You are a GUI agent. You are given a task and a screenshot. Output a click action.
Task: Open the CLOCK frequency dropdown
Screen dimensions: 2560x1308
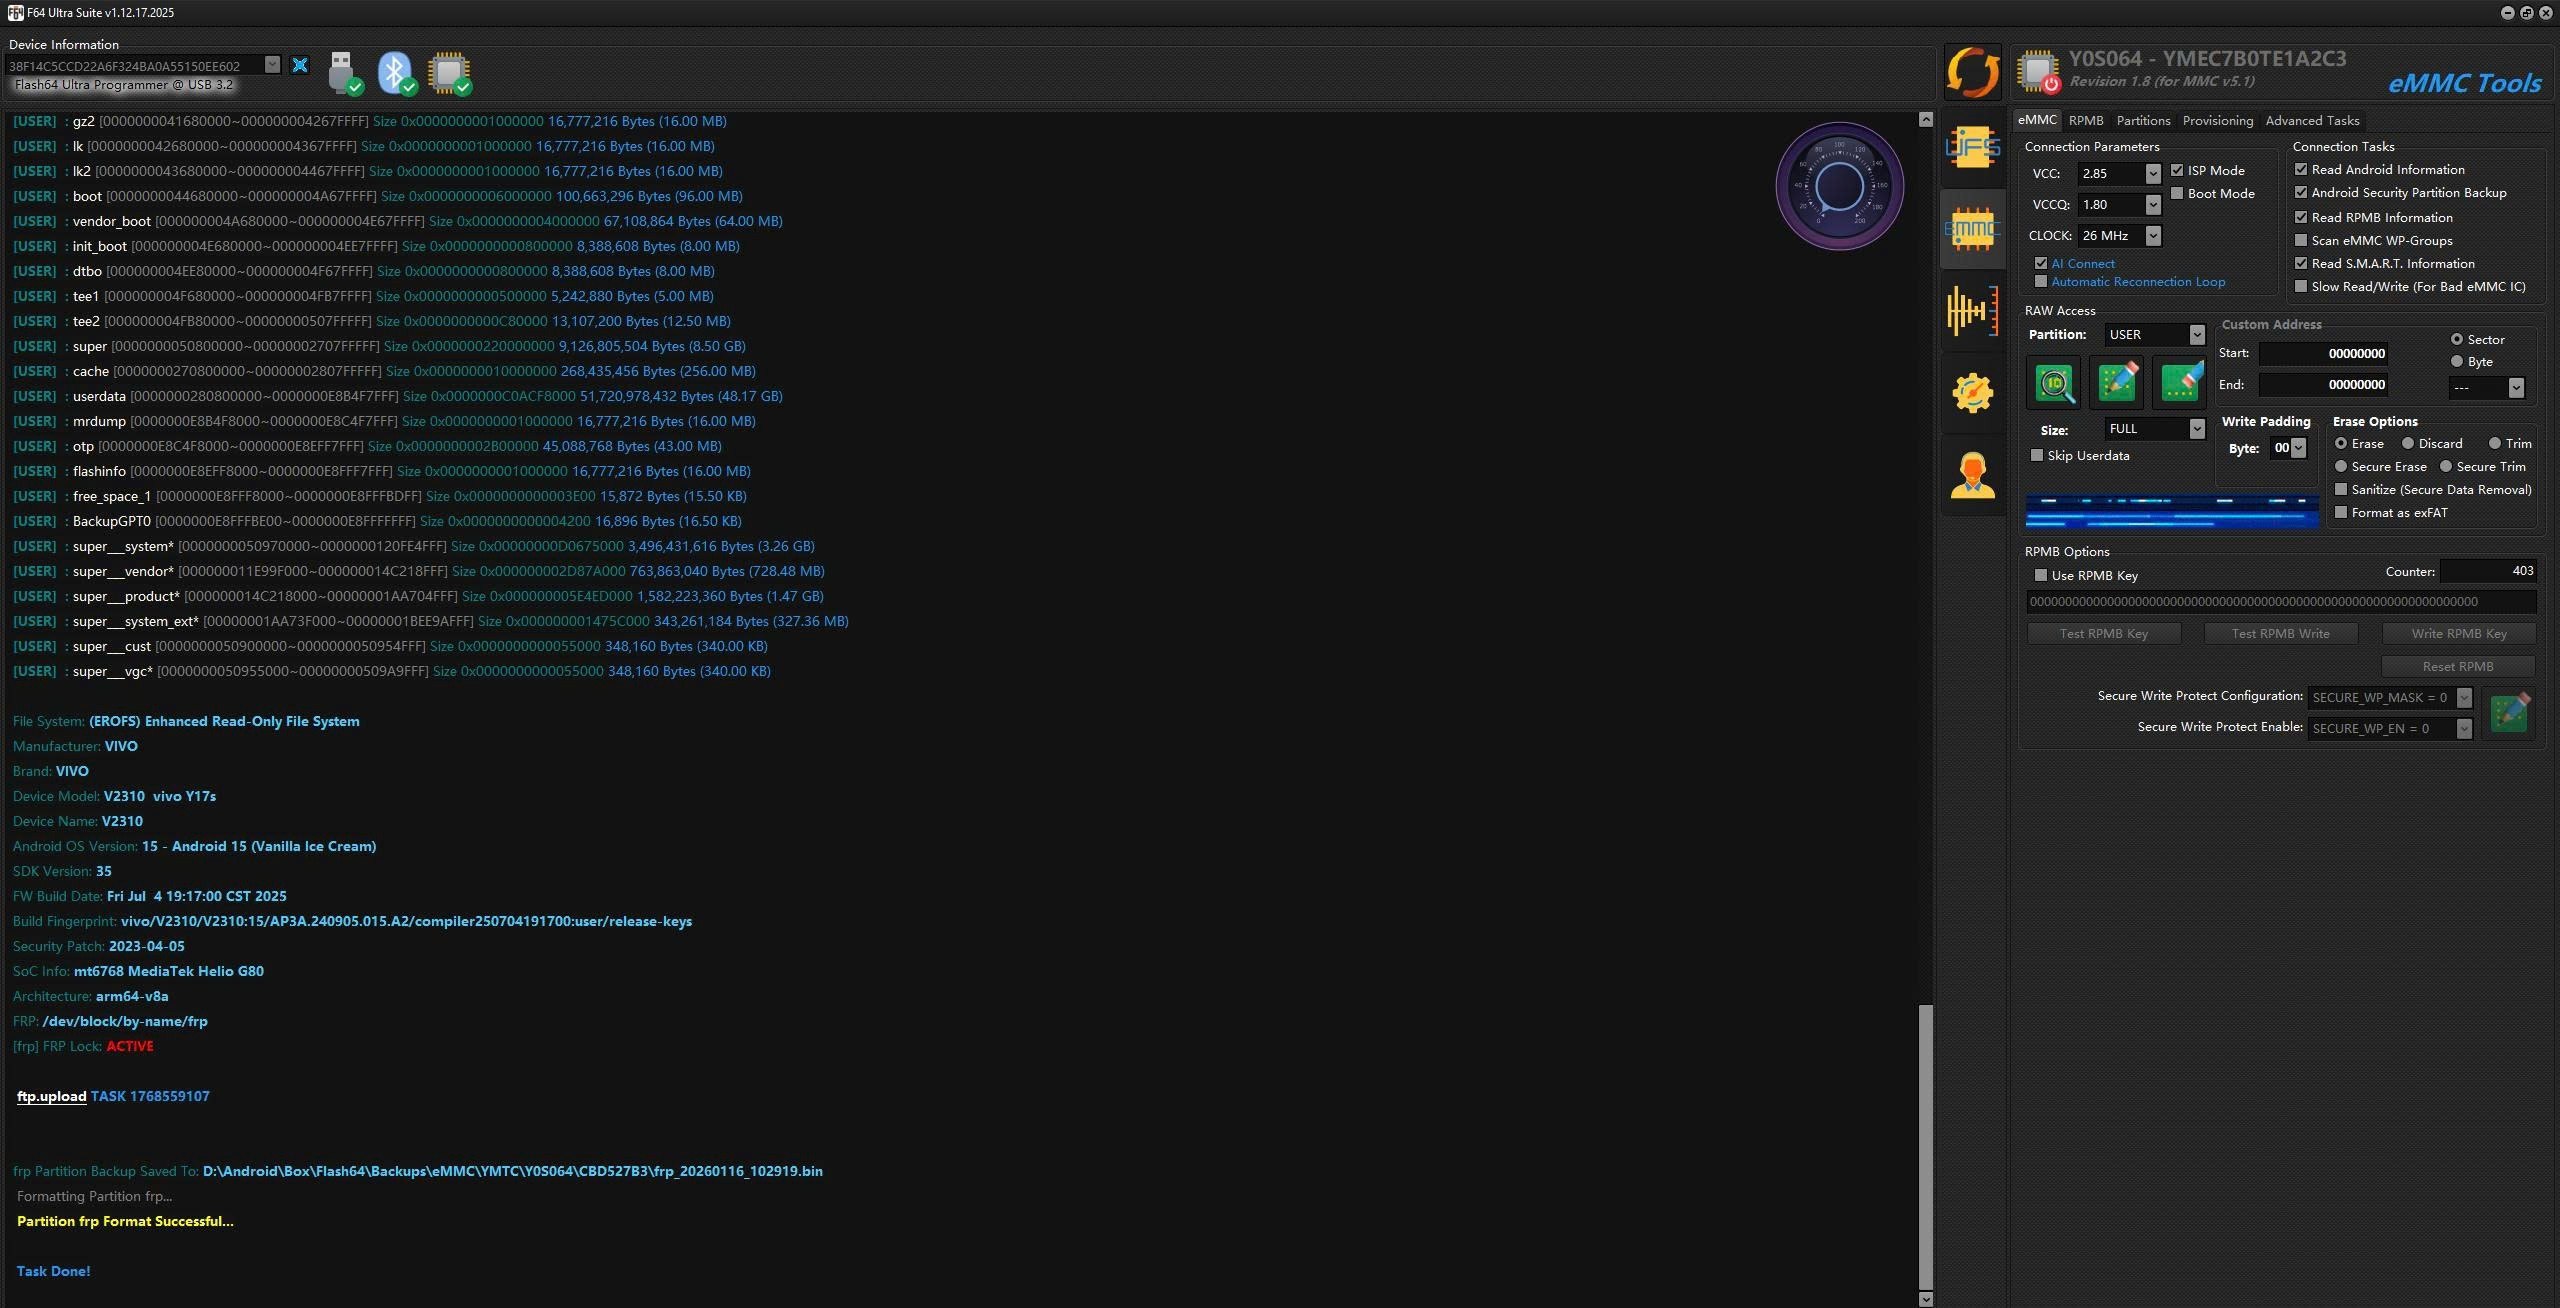(x=2153, y=236)
